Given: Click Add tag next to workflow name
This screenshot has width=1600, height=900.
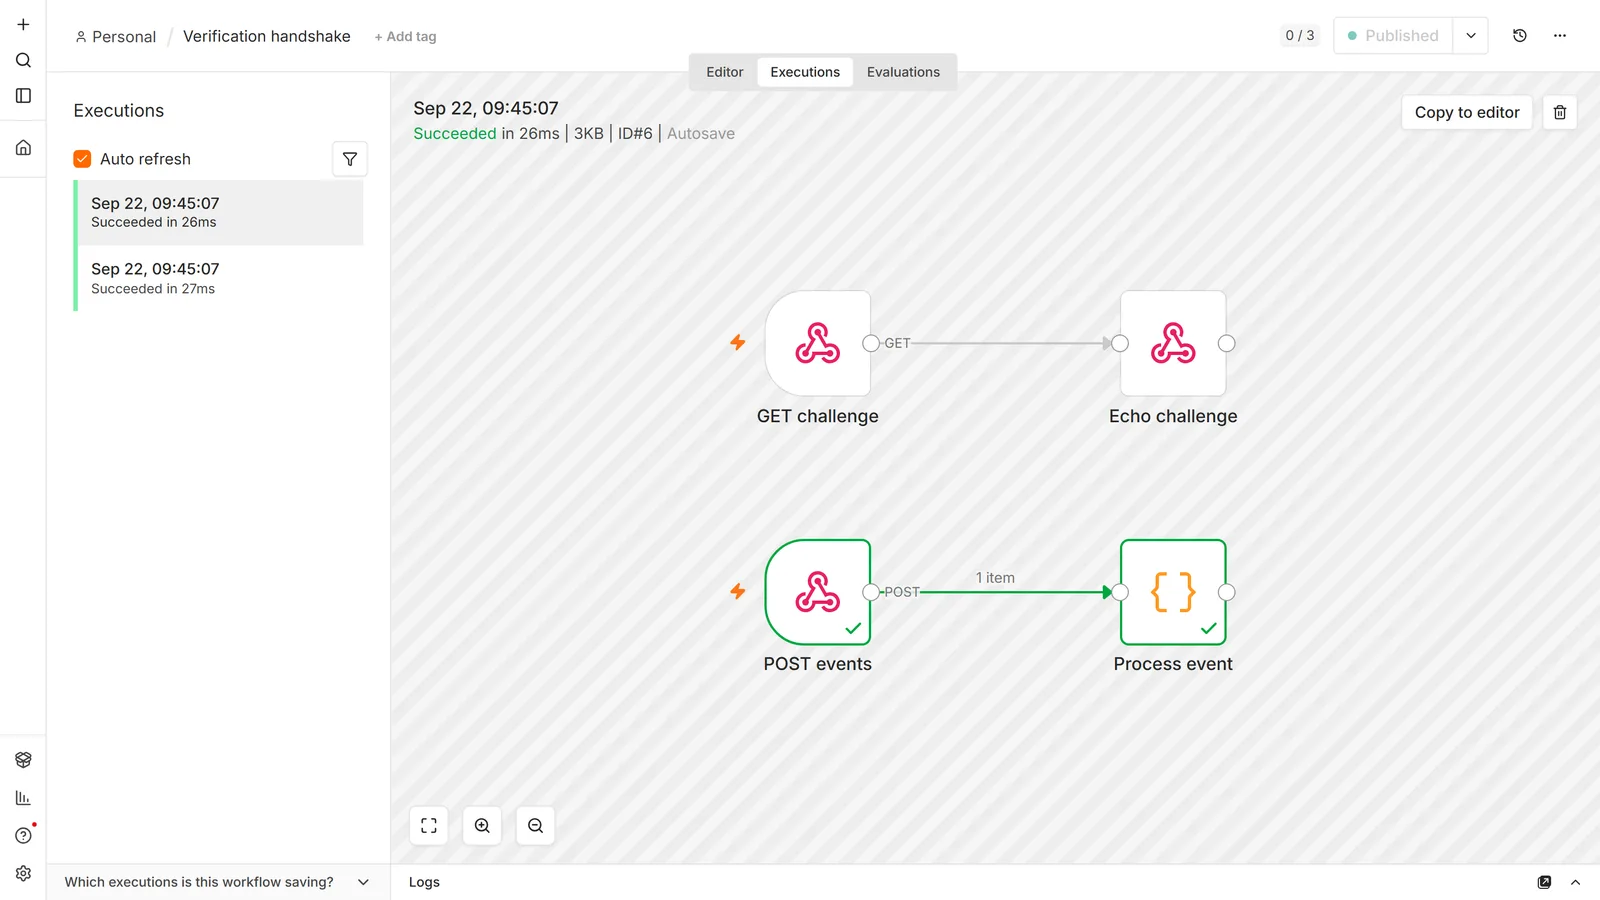Looking at the screenshot, I should click(405, 37).
